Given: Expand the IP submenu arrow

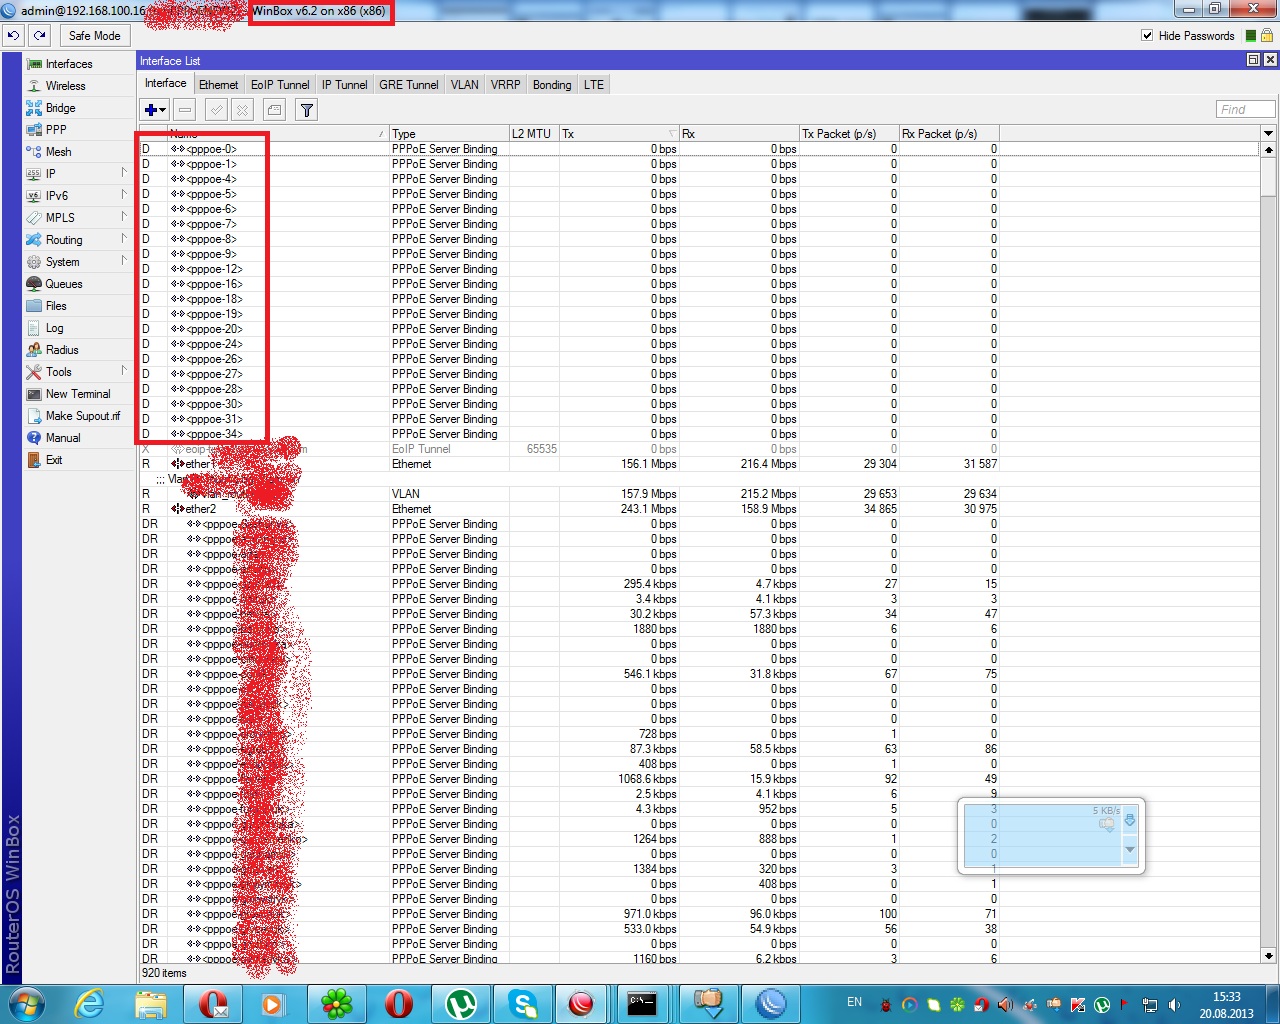Looking at the screenshot, I should point(124,173).
